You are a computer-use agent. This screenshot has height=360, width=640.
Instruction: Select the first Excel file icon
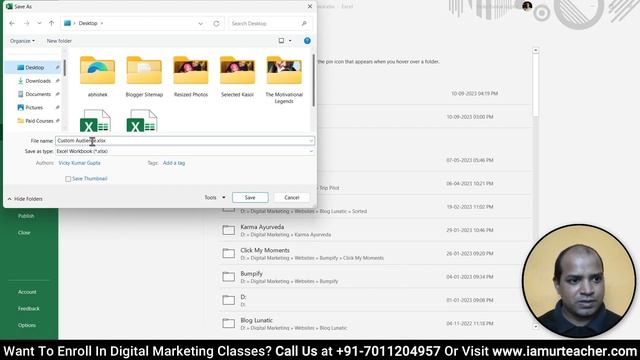95,121
